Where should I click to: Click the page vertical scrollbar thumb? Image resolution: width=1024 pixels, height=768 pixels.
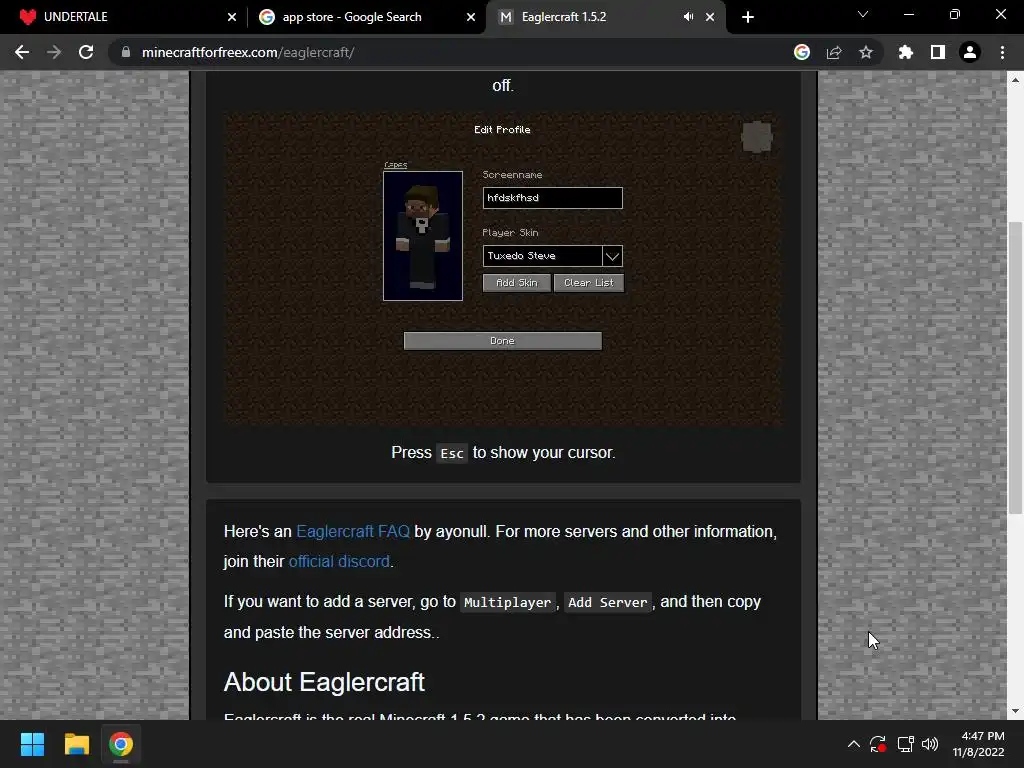[x=1015, y=367]
